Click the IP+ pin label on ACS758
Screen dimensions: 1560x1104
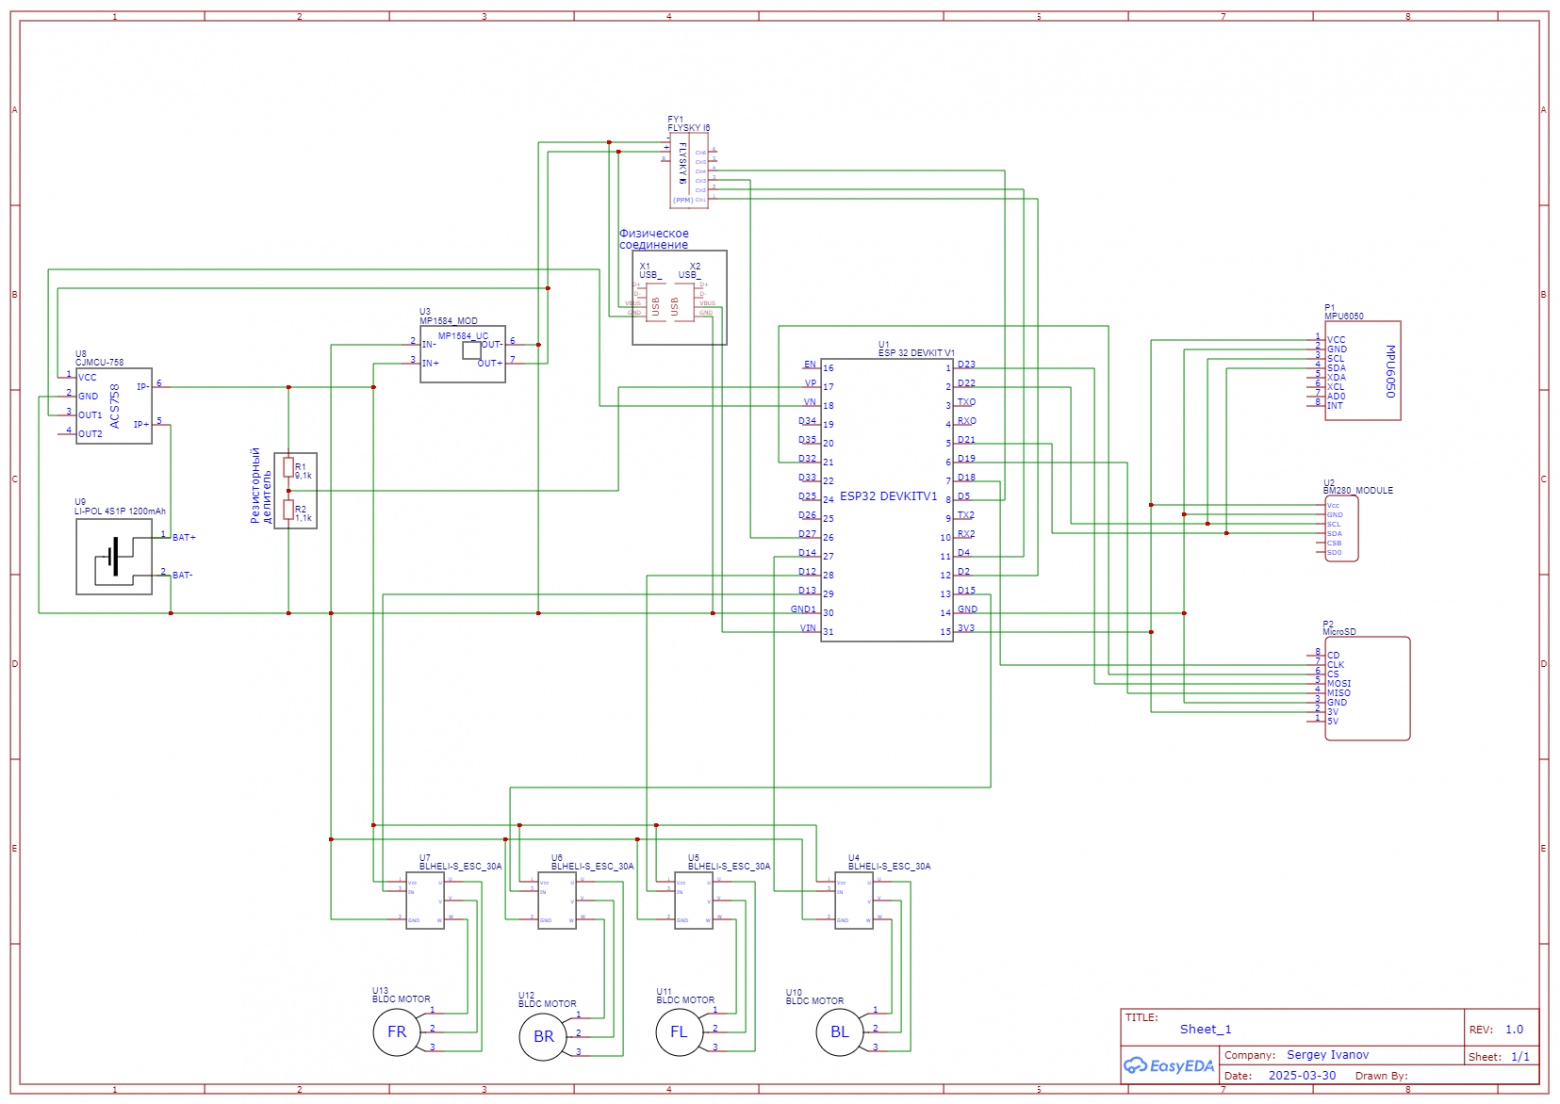(x=142, y=424)
